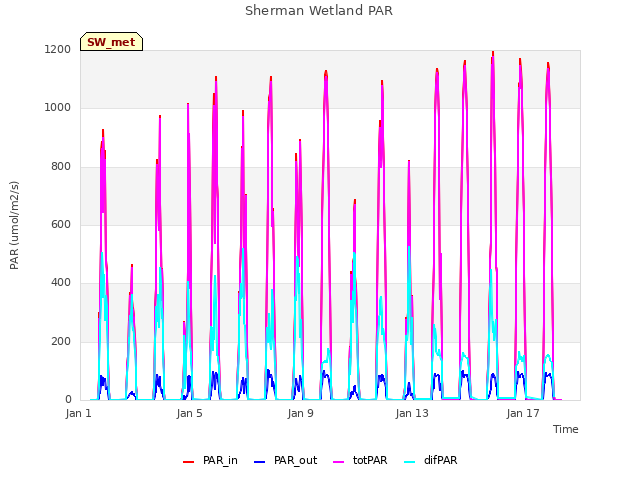Viewport: 640px width, 480px height.
Task: Click the red PAR_in legend swatch
Action: [188, 462]
